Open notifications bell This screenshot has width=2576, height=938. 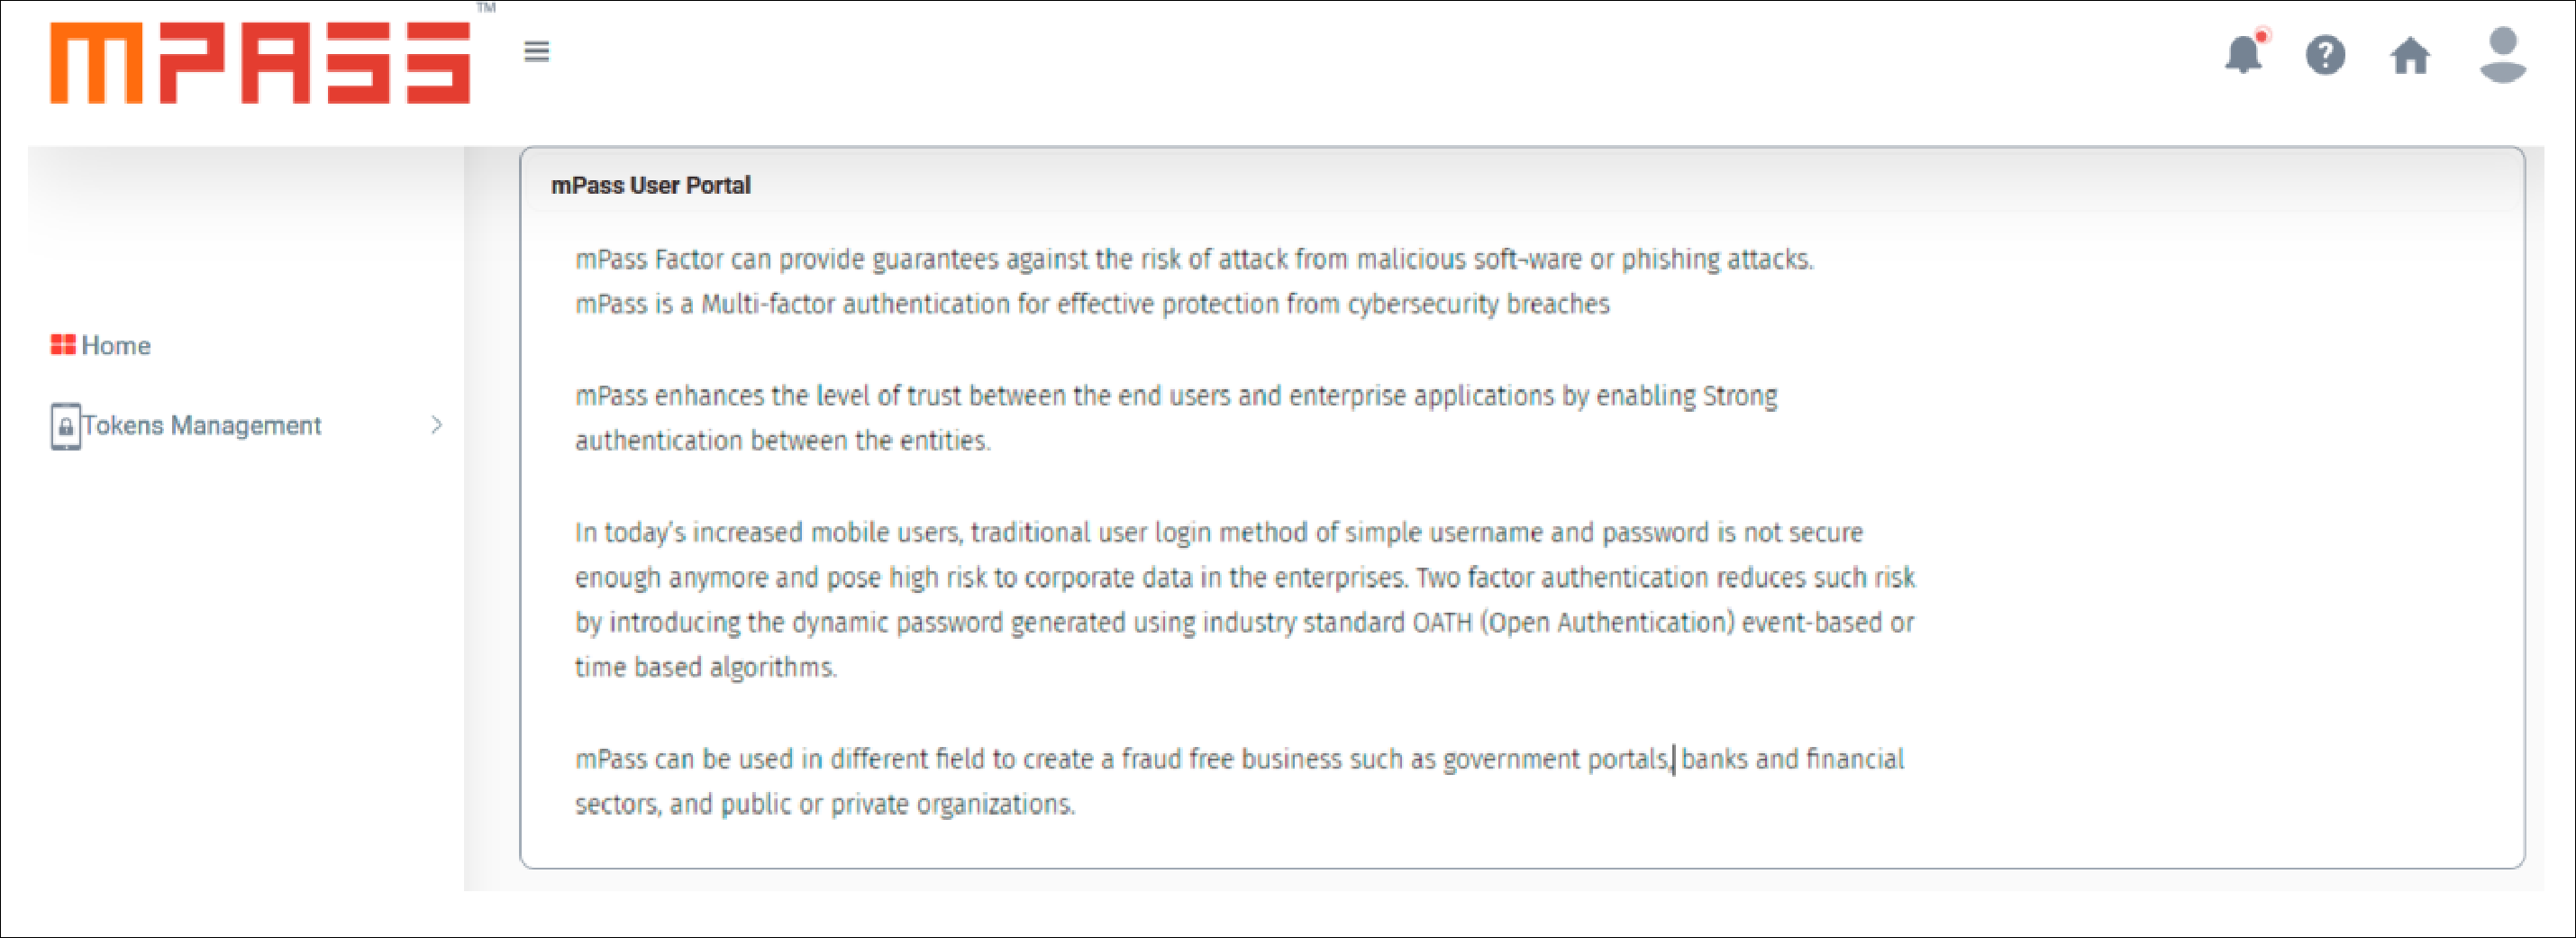[2244, 54]
